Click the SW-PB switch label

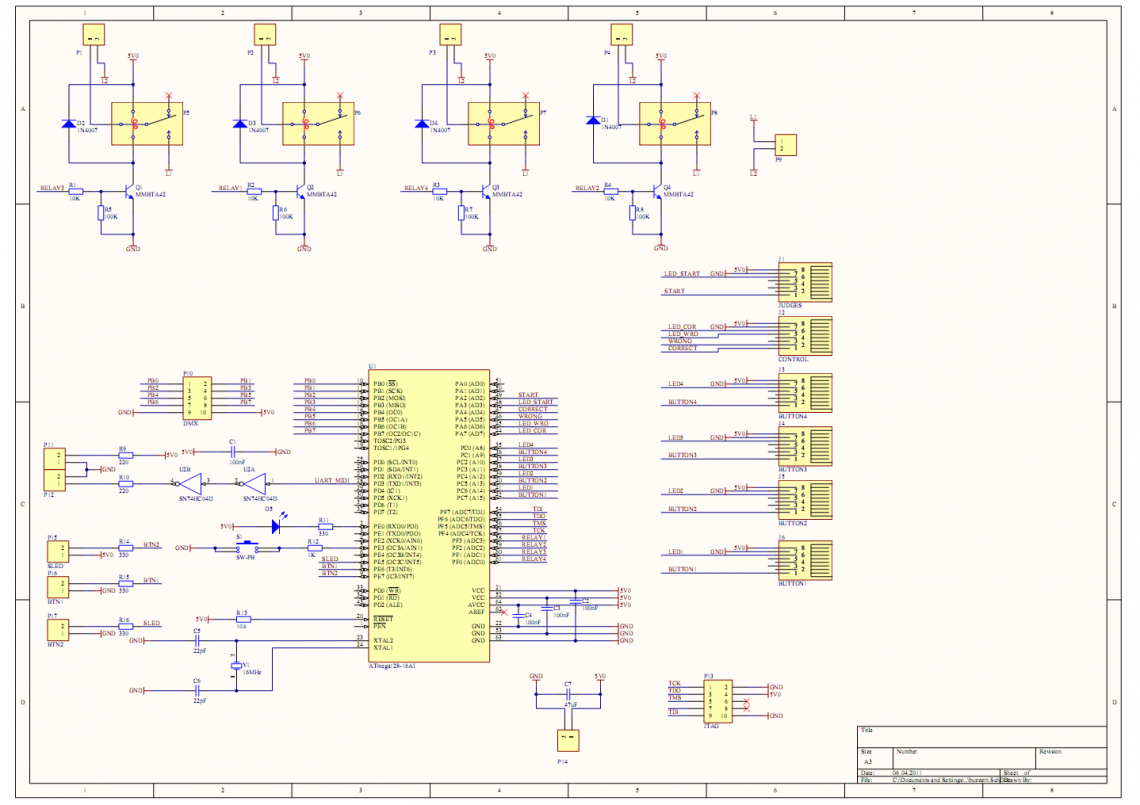pos(246,557)
